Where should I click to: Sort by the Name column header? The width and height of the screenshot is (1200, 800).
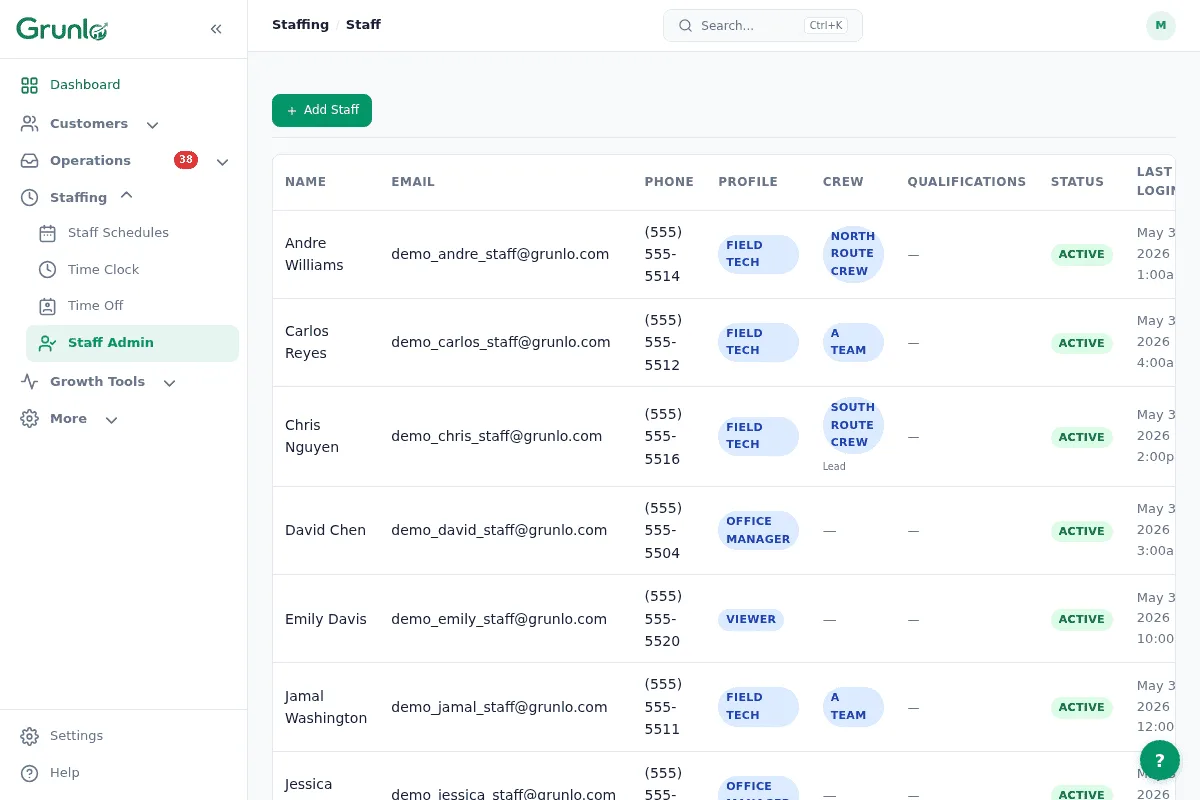tap(306, 182)
